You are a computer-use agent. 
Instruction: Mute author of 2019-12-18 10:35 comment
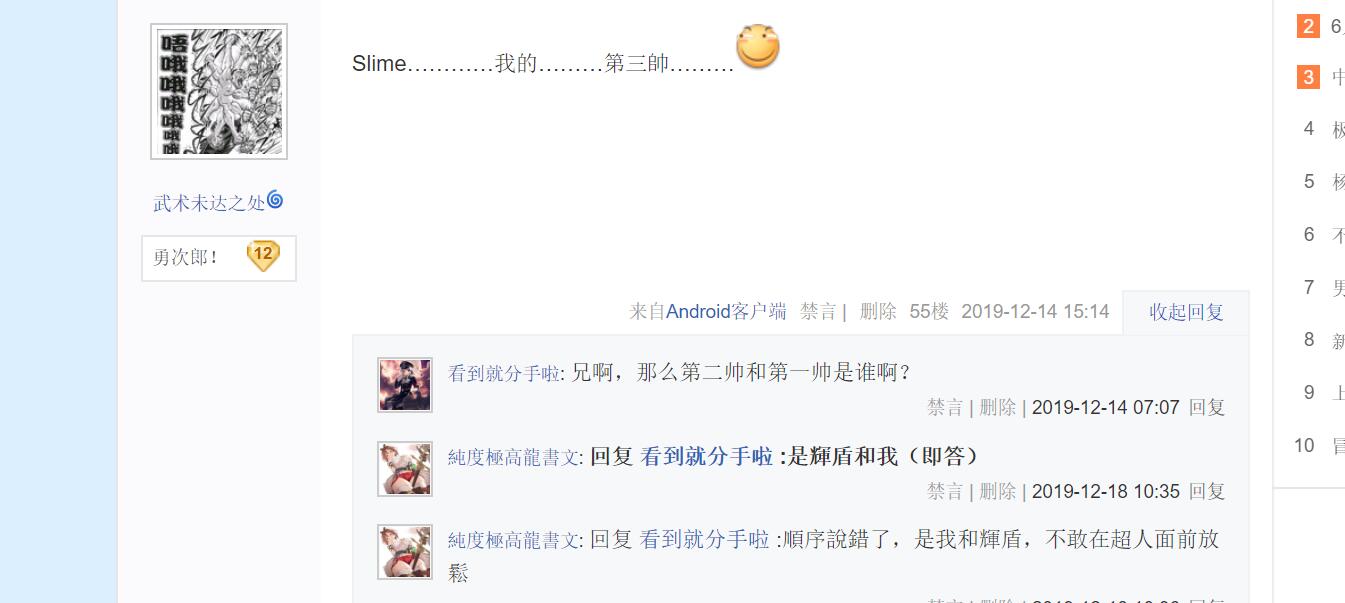point(945,491)
